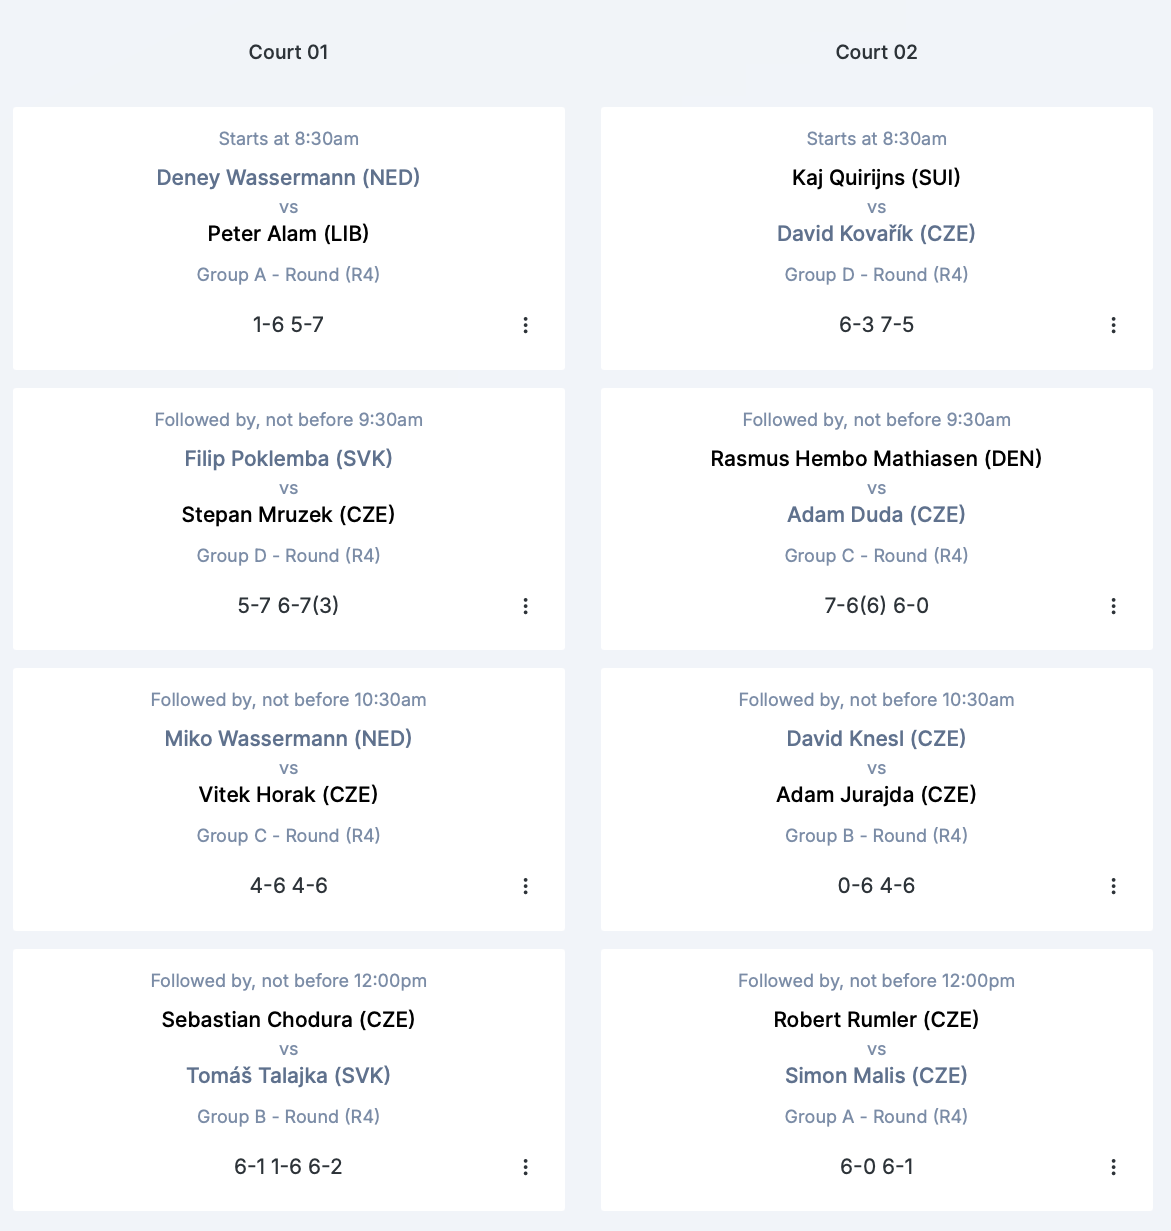The height and width of the screenshot is (1231, 1171).
Task: Click Tomáš Talajka (SVK) name
Action: [x=288, y=1076]
